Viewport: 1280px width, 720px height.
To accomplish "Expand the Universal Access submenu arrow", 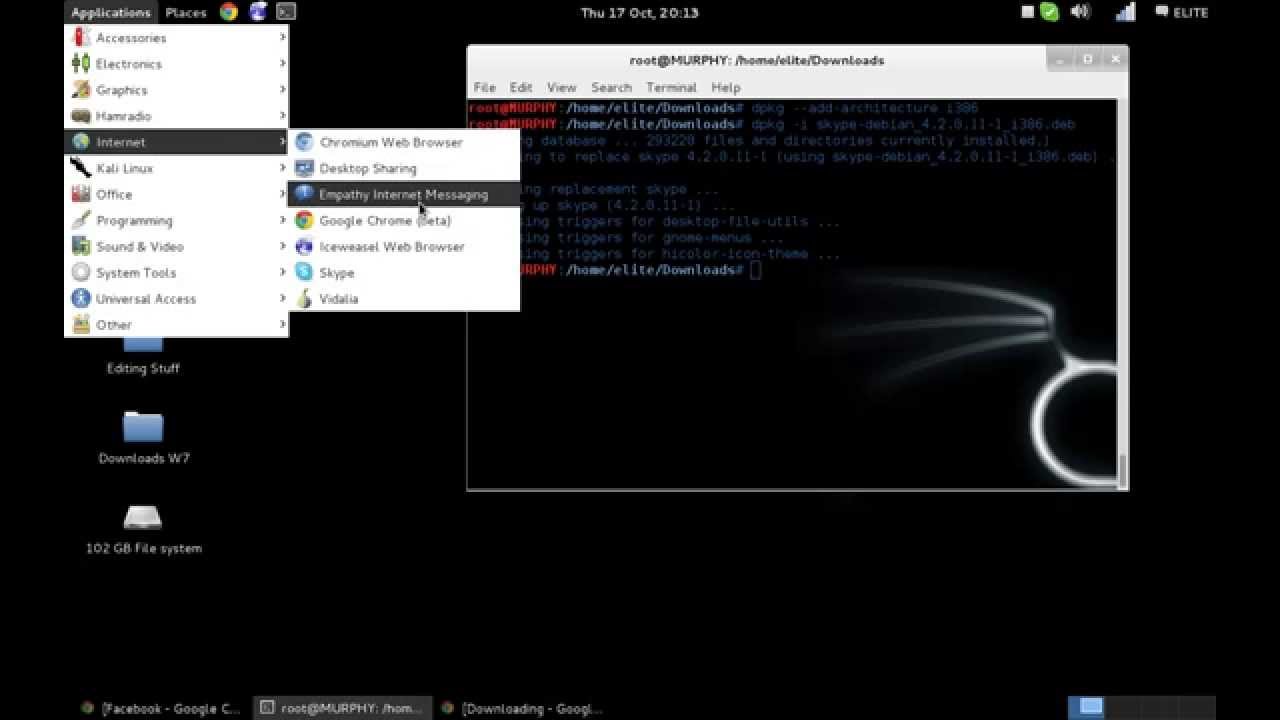I will (283, 298).
